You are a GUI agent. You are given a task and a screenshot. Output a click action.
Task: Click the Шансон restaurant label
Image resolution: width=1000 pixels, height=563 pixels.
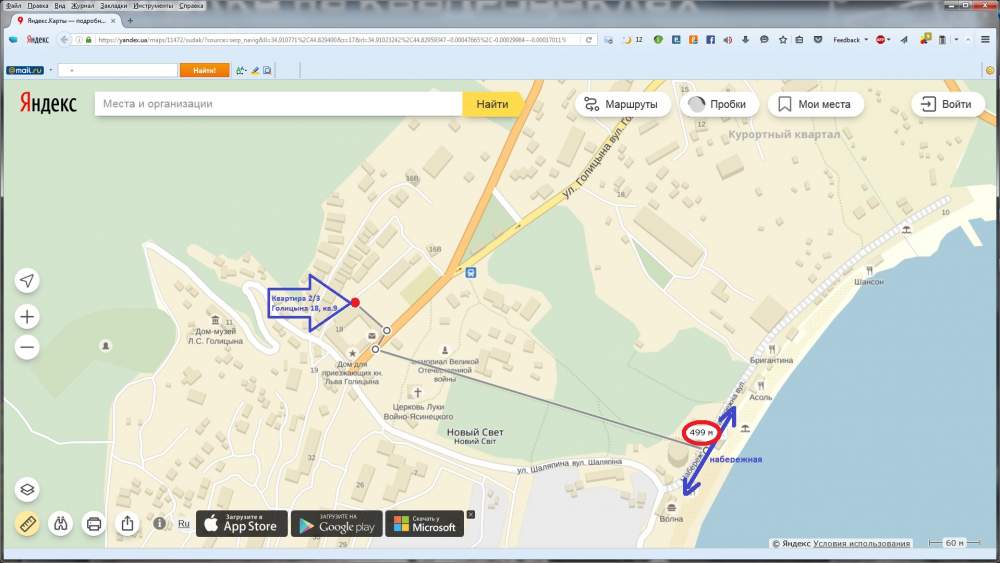(869, 282)
